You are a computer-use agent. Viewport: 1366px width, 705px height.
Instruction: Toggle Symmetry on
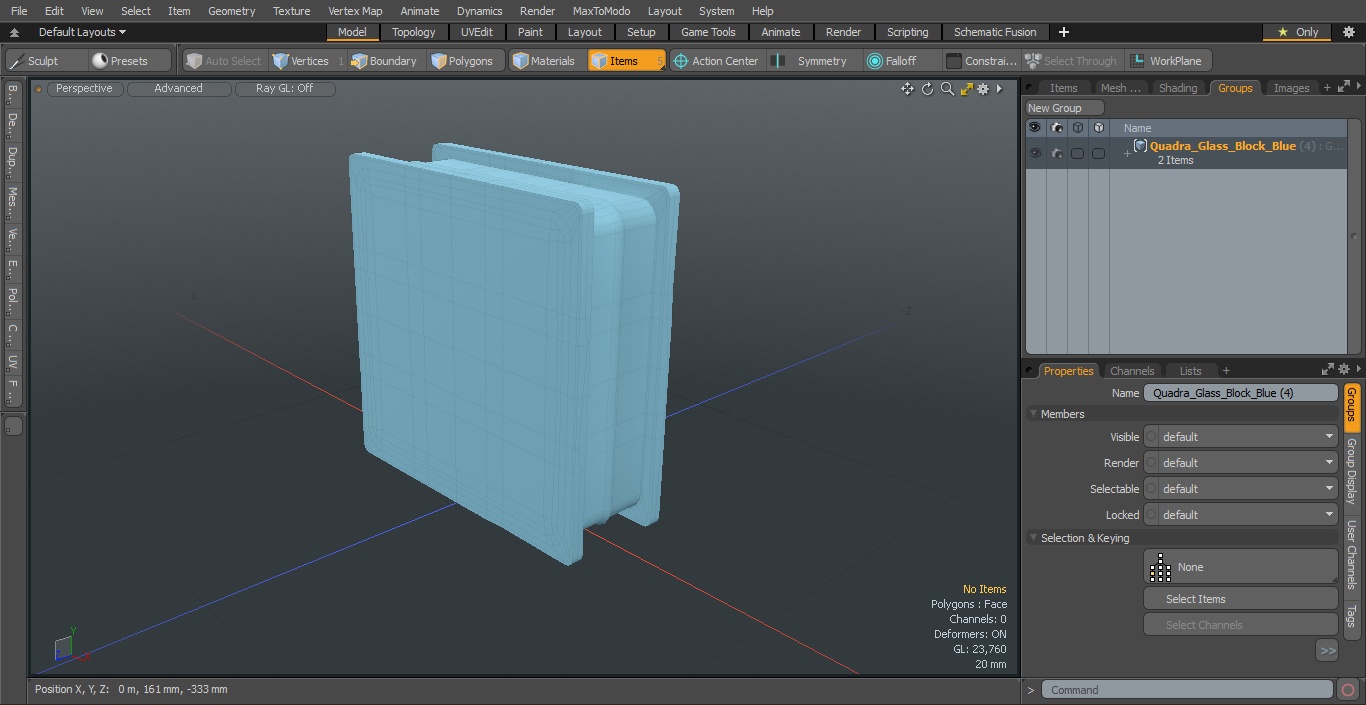tap(812, 61)
